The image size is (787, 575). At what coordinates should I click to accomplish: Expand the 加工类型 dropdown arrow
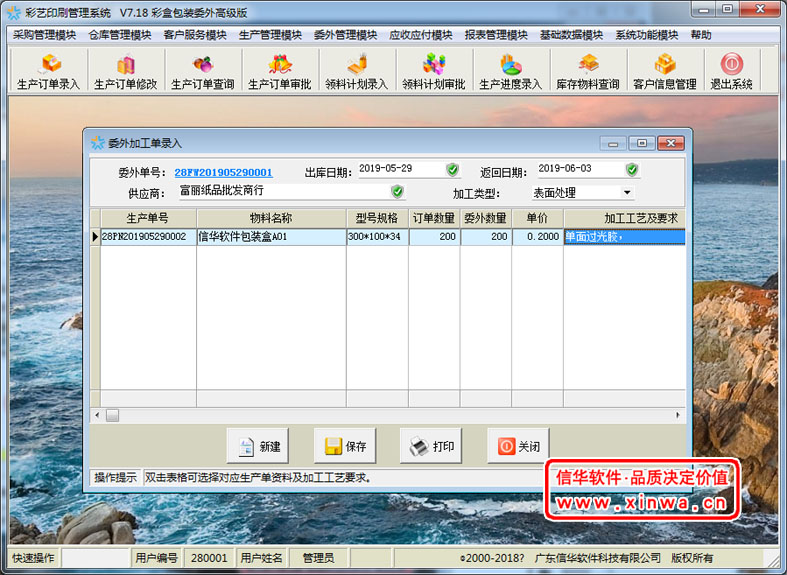point(626,192)
